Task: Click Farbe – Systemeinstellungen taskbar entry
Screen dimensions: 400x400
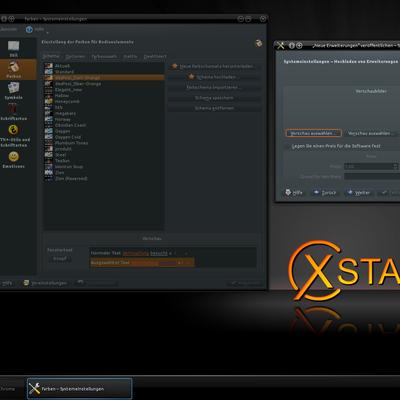Action: tap(79, 388)
